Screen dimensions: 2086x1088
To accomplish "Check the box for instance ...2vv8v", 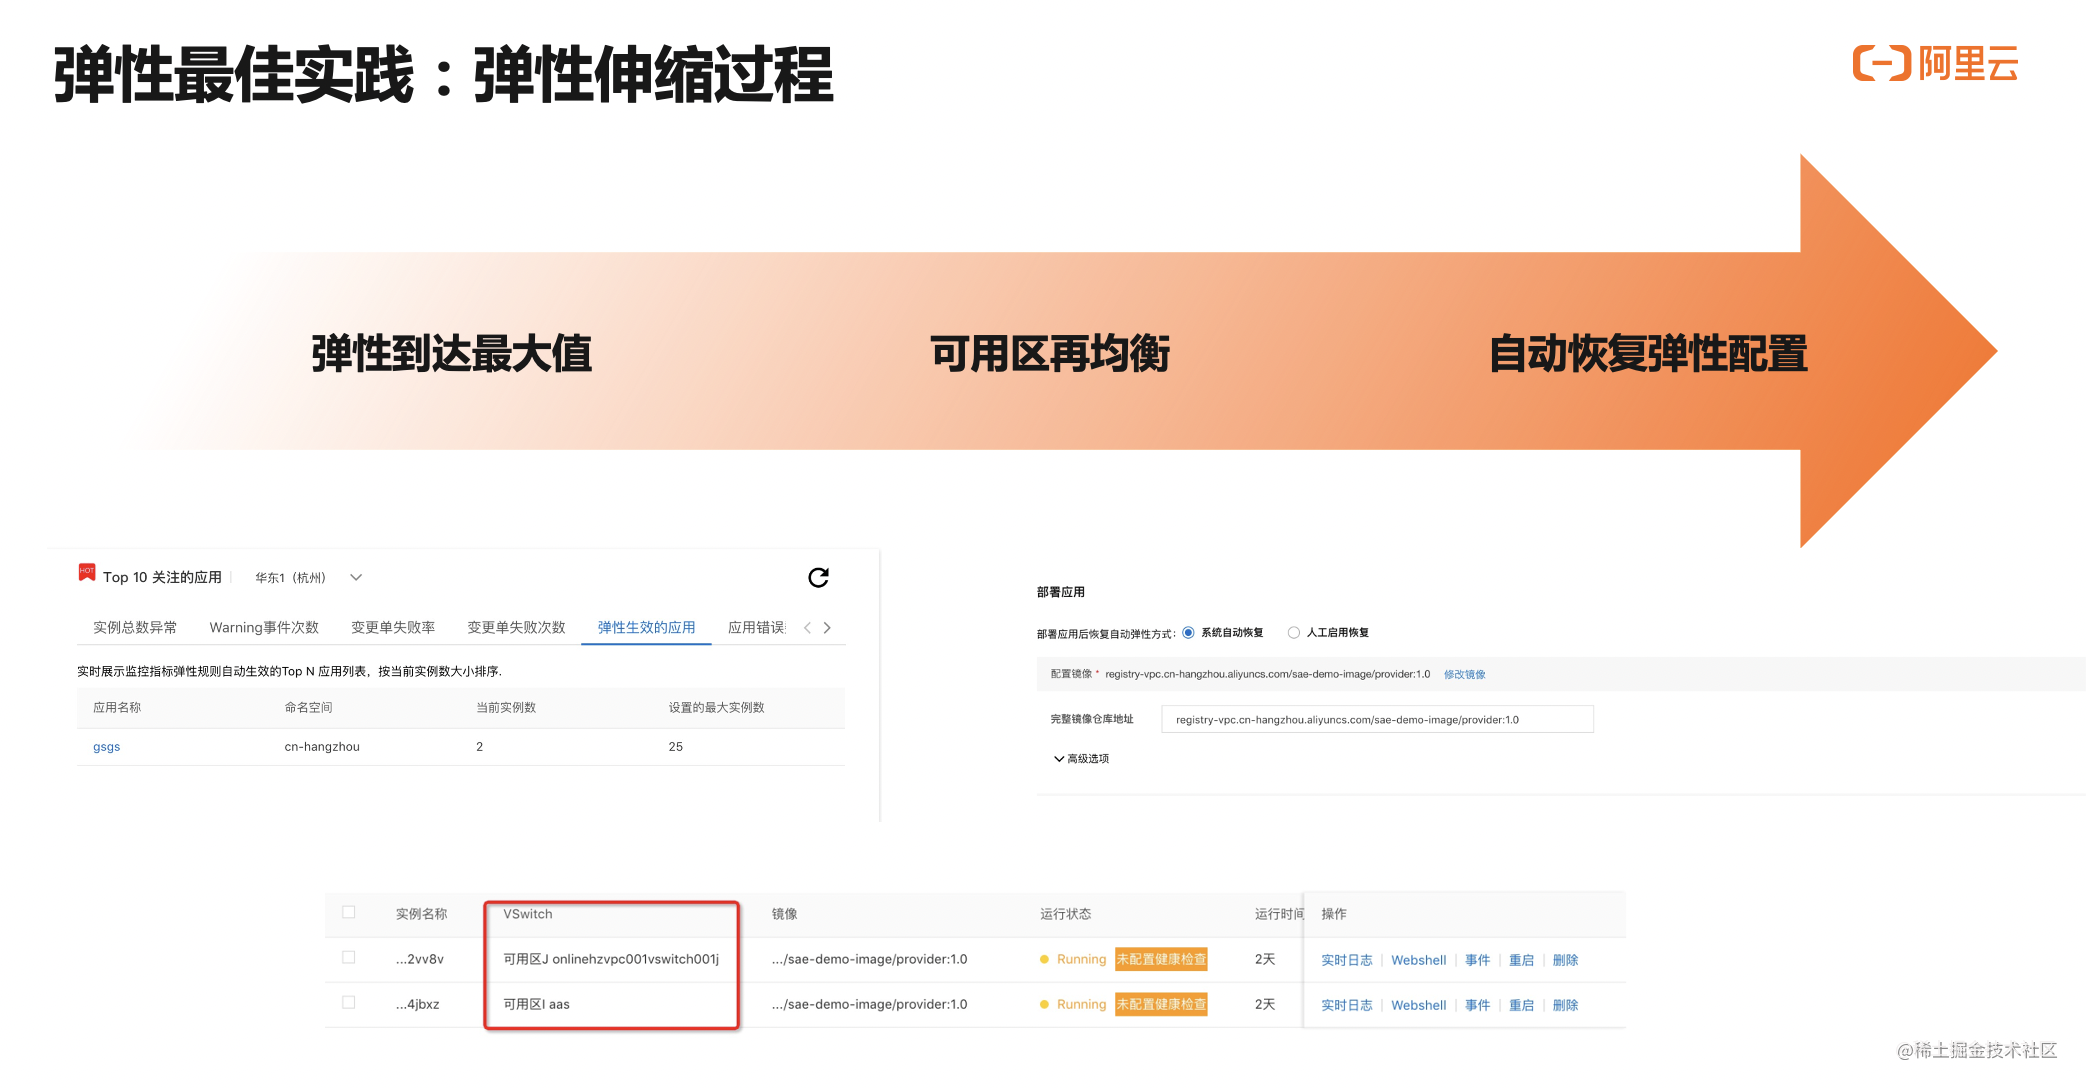I will click(348, 957).
